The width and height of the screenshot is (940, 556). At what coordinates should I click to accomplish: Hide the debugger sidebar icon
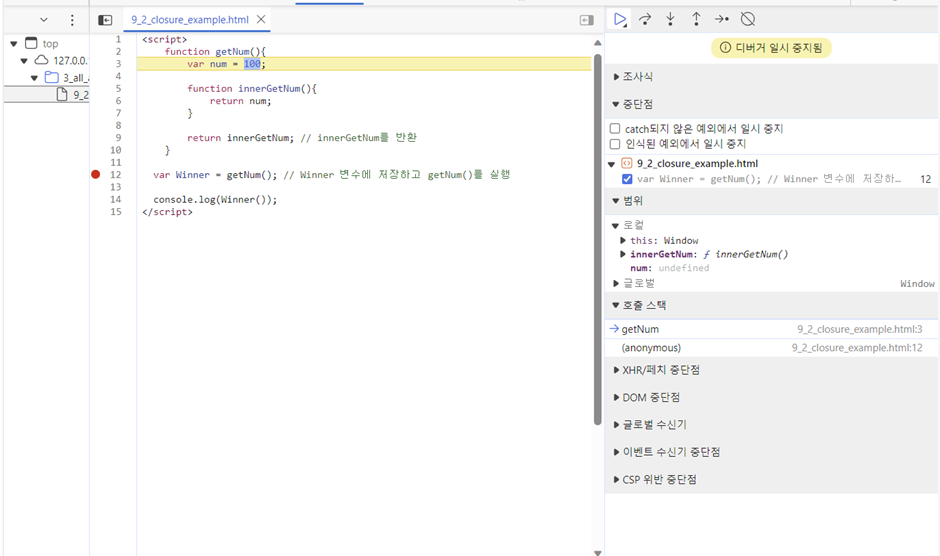tap(587, 20)
